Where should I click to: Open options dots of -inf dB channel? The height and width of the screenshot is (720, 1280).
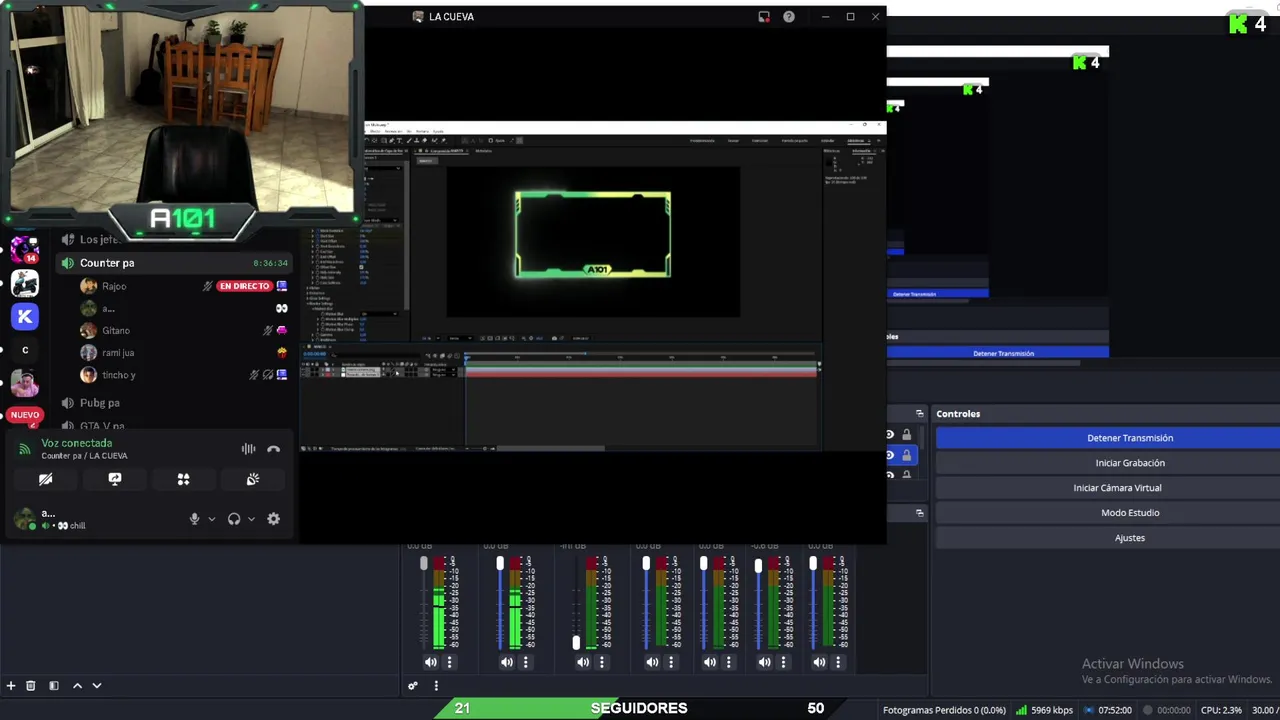(x=601, y=662)
